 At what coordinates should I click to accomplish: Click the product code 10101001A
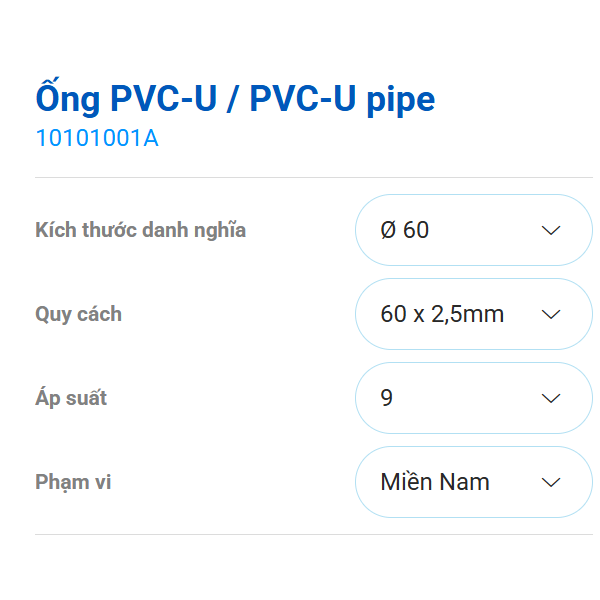tap(97, 139)
